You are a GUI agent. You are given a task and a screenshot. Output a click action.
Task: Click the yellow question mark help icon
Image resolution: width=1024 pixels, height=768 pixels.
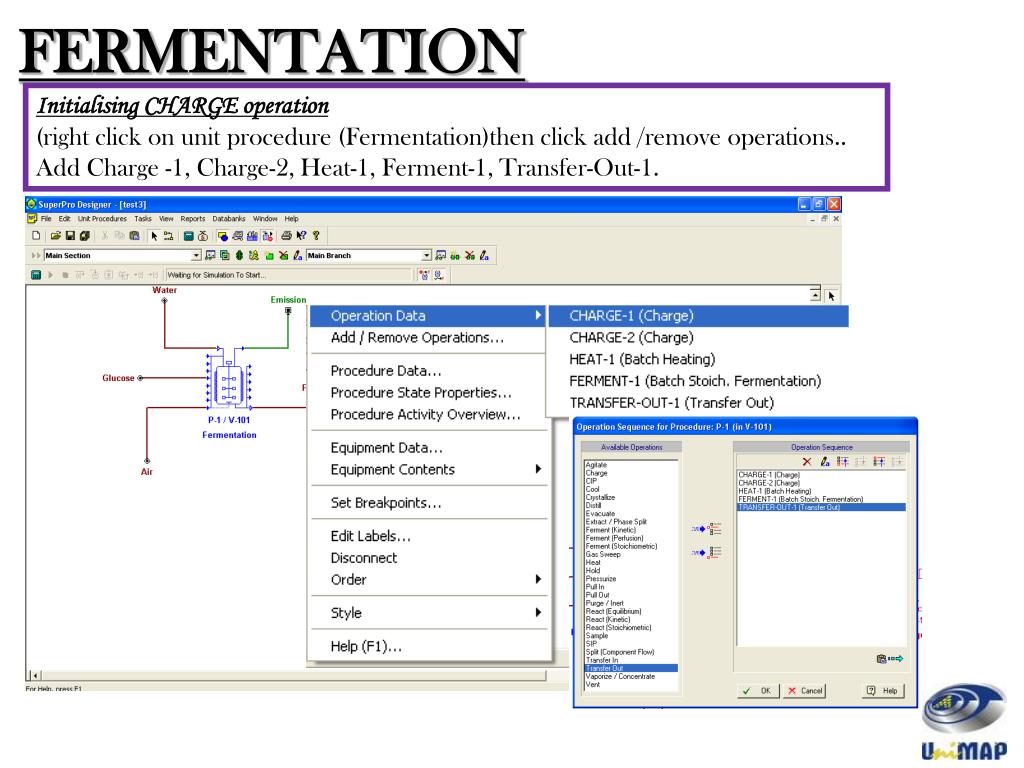pos(316,236)
